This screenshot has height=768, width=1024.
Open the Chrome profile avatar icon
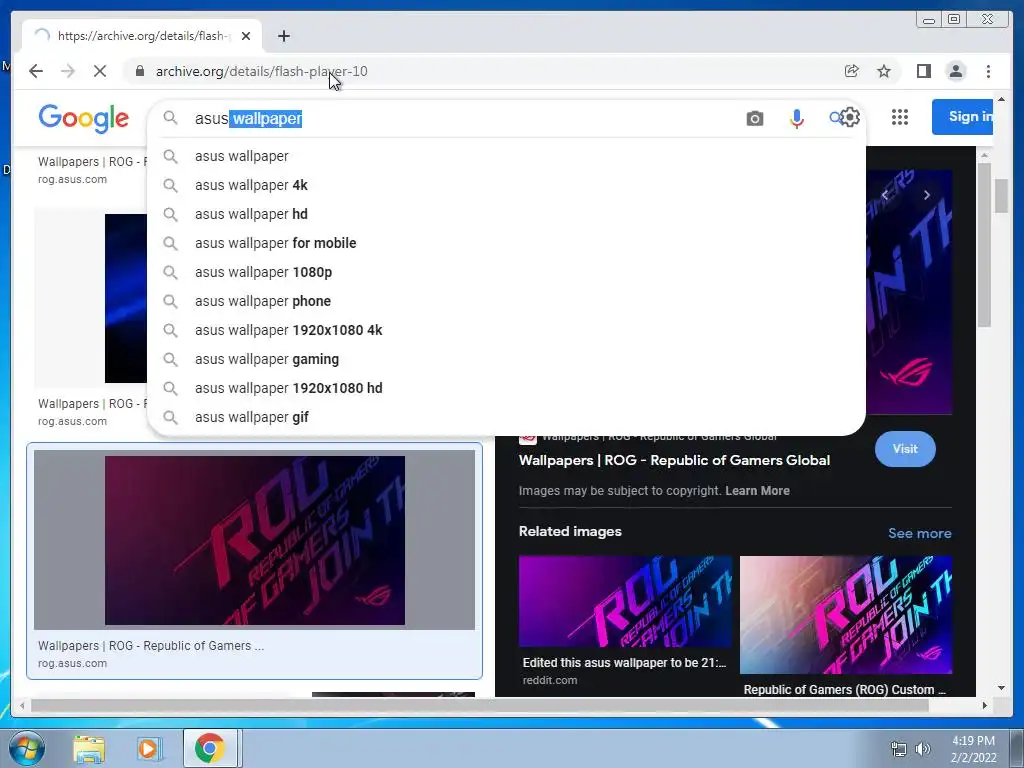point(956,71)
